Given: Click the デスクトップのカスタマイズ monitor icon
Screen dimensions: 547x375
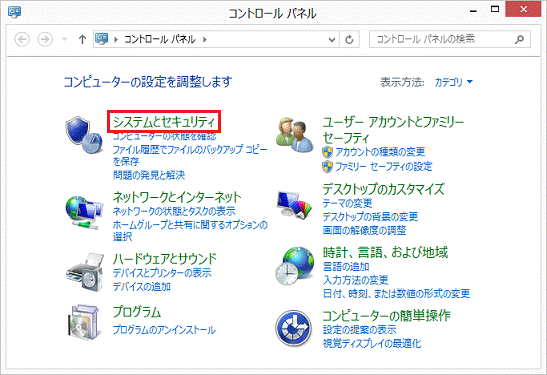Looking at the screenshot, I should click(x=294, y=205).
